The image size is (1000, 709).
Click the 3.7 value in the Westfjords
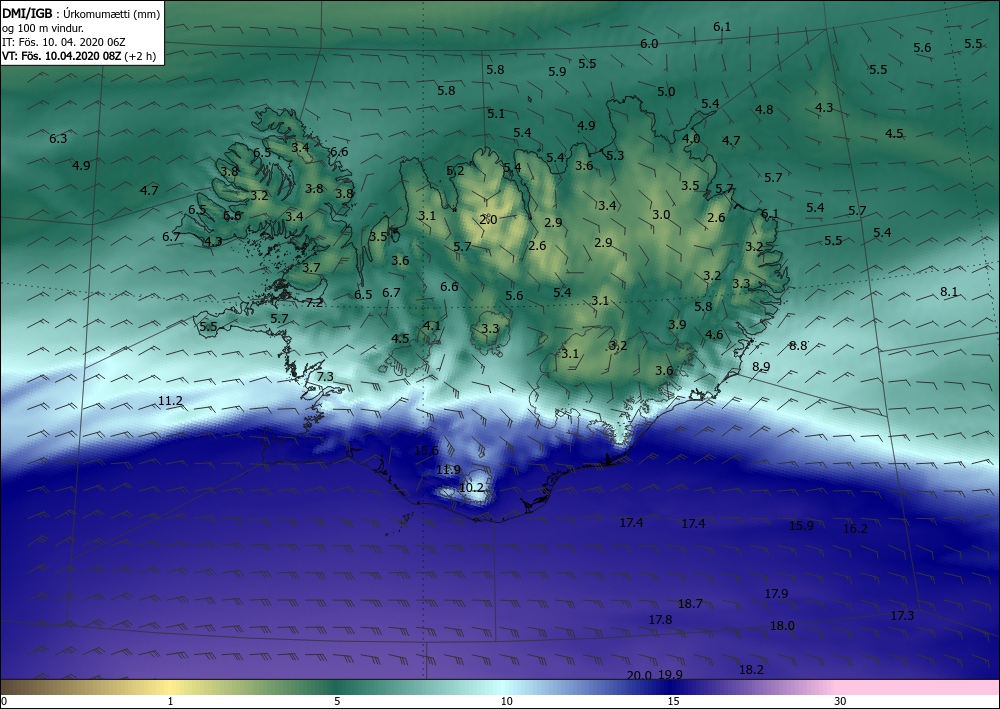[311, 268]
